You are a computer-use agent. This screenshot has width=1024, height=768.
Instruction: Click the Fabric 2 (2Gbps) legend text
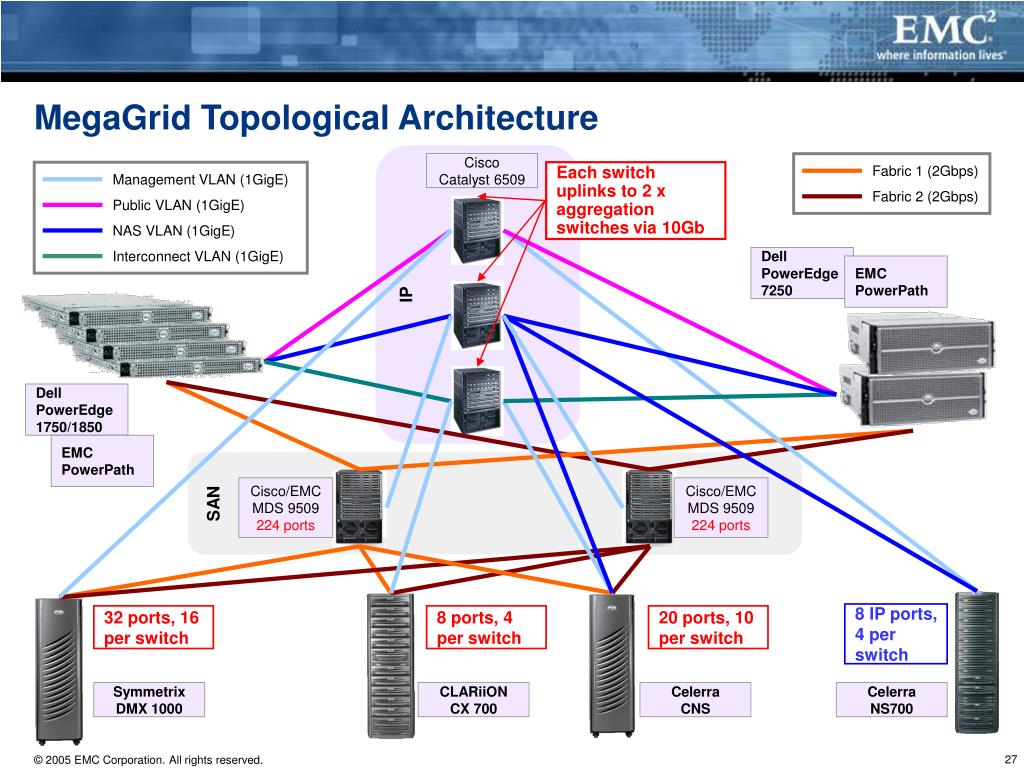pos(925,197)
